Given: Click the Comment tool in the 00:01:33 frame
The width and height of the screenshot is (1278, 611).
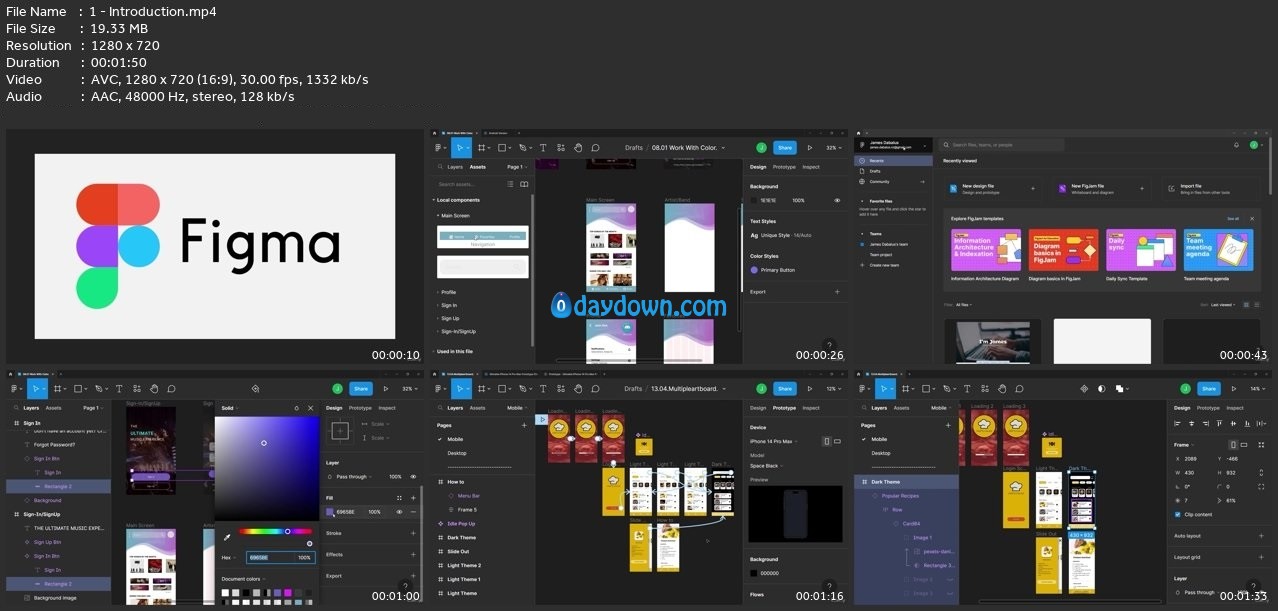Looking at the screenshot, I should point(1017,388).
